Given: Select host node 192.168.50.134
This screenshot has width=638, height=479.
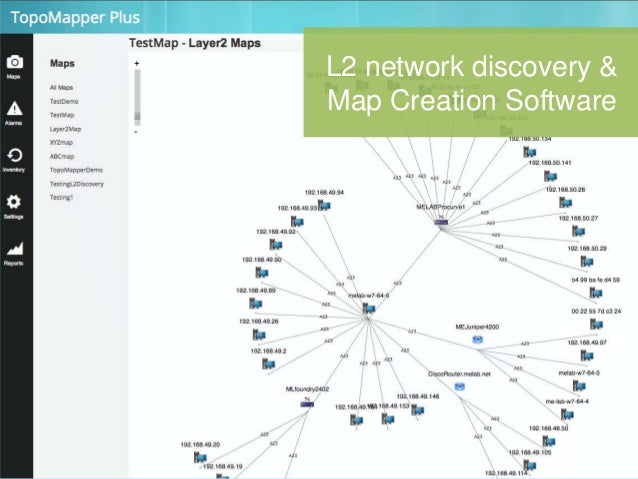Looking at the screenshot, I should point(529,152).
